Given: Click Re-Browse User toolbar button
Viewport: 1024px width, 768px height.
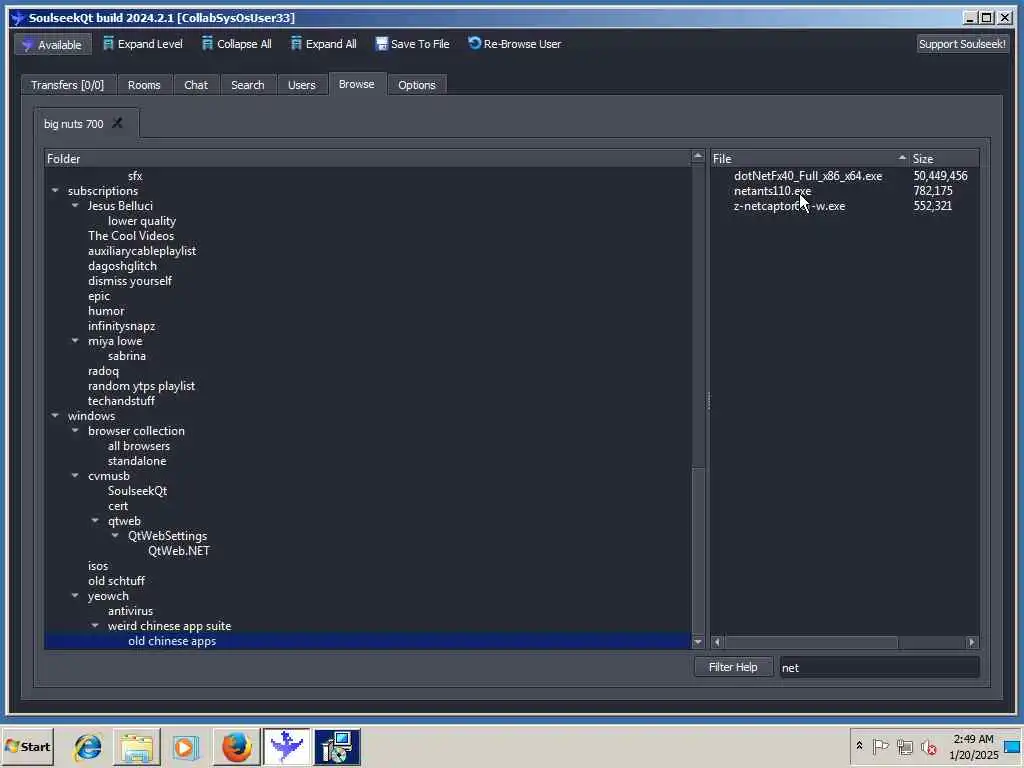Looking at the screenshot, I should (x=515, y=44).
